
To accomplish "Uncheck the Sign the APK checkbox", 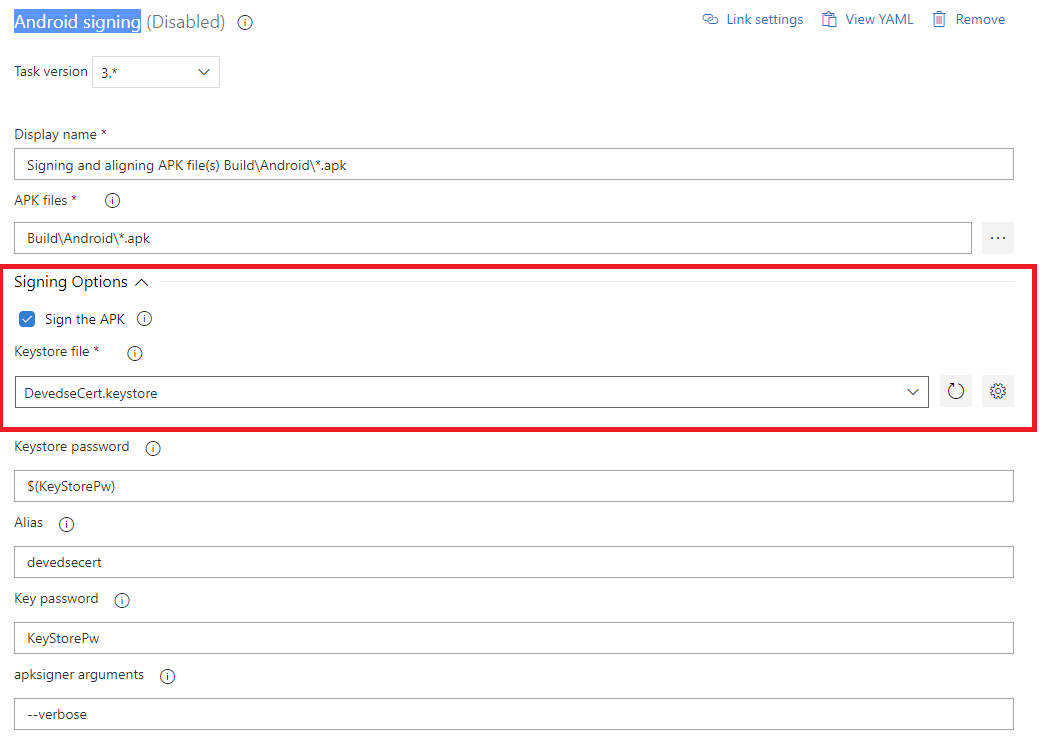I will pyautogui.click(x=26, y=318).
